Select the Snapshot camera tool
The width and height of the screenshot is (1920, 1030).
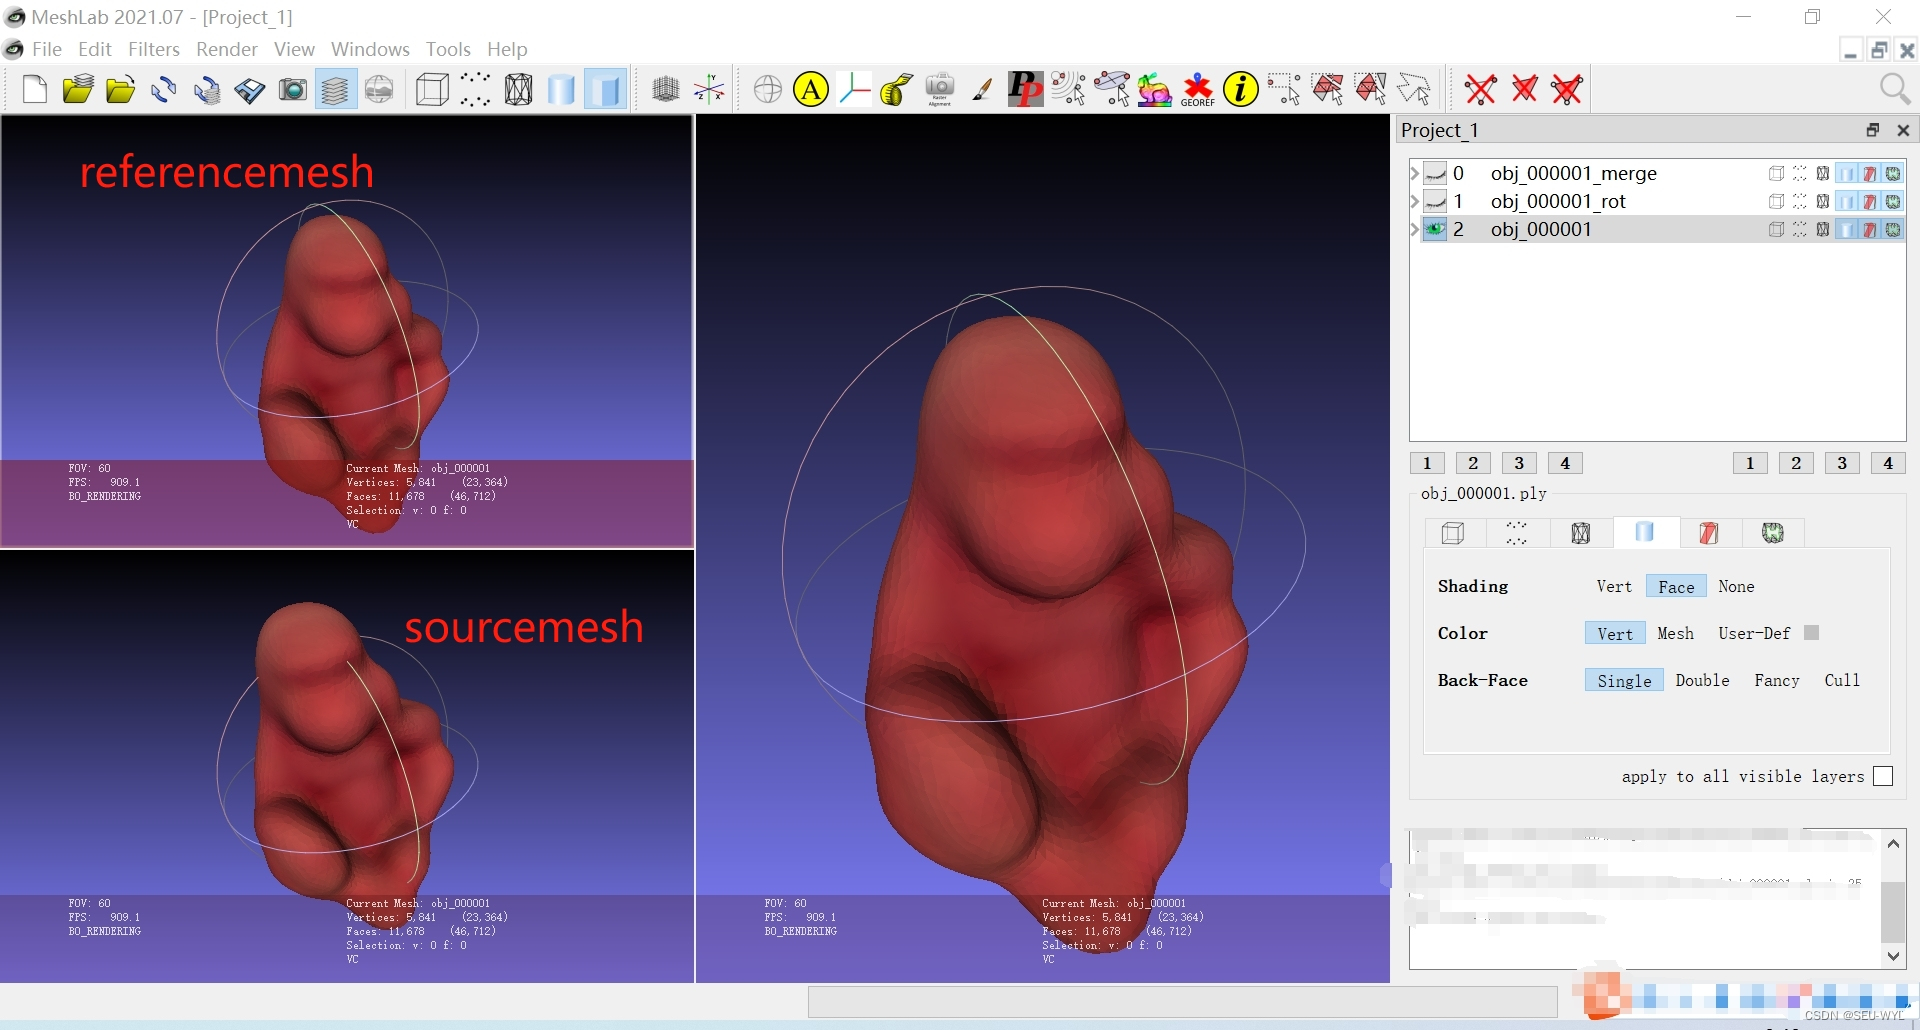tap(294, 89)
